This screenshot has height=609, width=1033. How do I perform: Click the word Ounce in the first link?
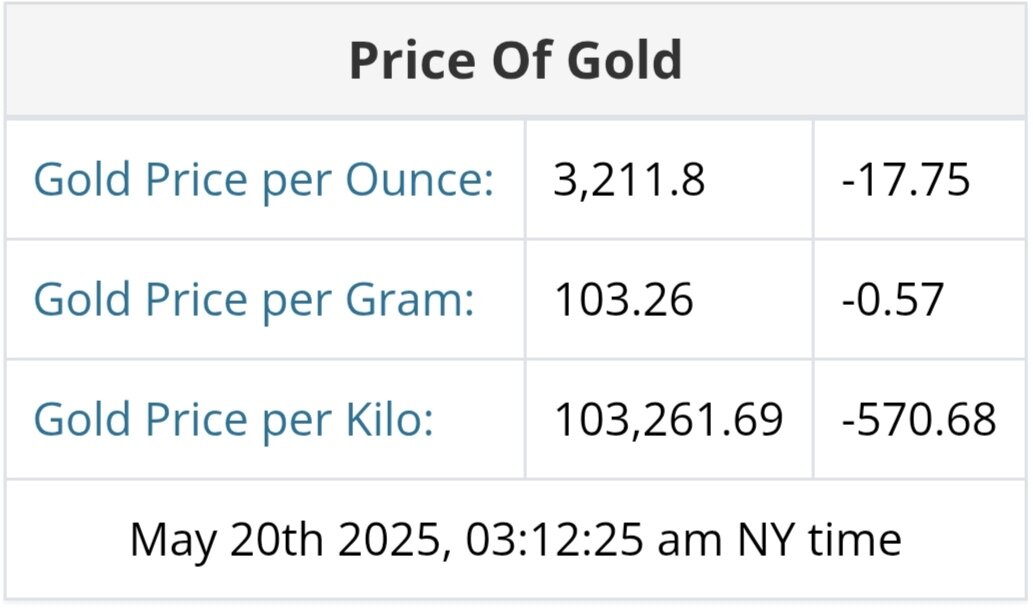(x=420, y=181)
